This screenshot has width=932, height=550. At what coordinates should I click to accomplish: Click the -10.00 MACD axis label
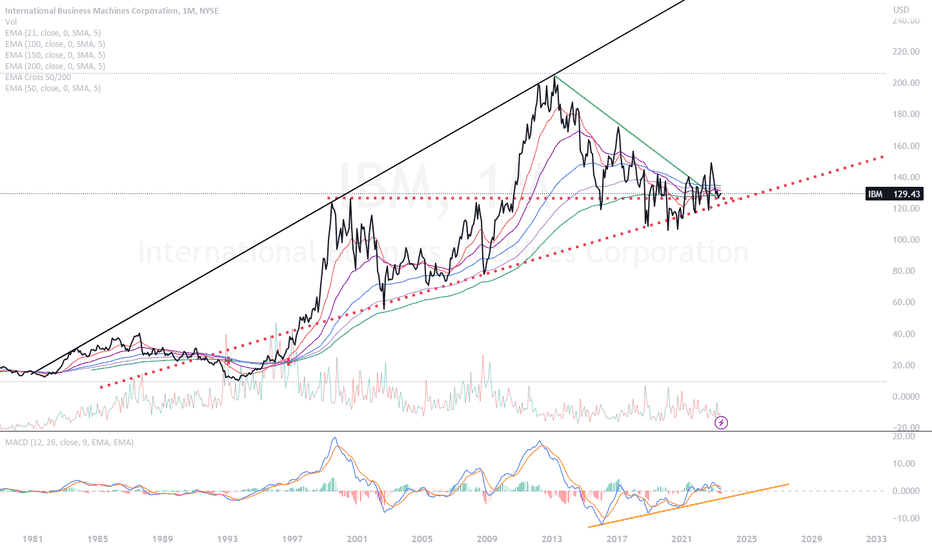(x=906, y=518)
